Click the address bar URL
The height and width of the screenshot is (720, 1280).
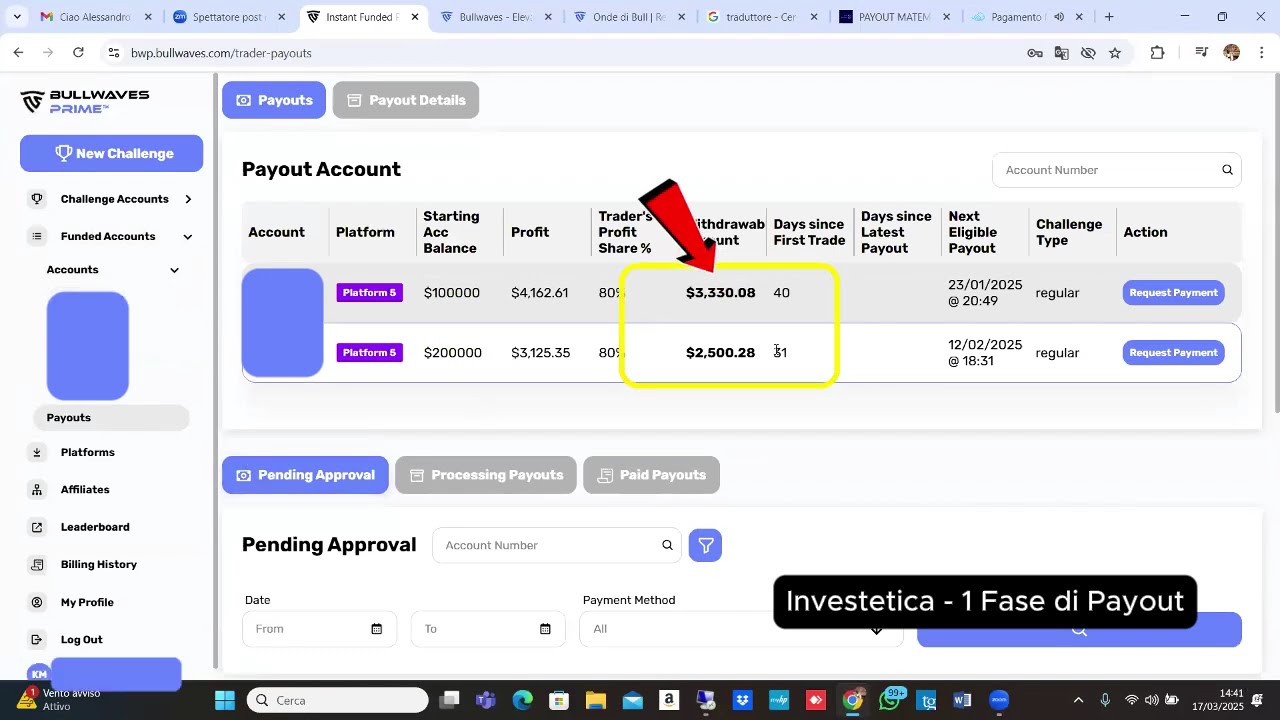(x=221, y=53)
